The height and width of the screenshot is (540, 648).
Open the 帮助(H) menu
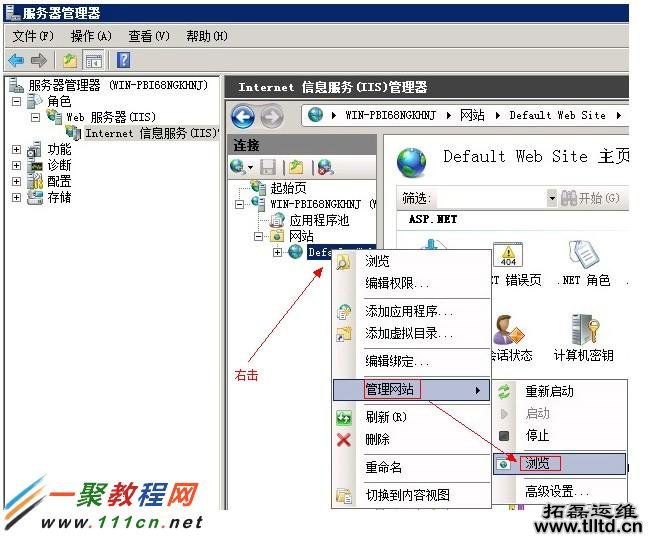[207, 36]
